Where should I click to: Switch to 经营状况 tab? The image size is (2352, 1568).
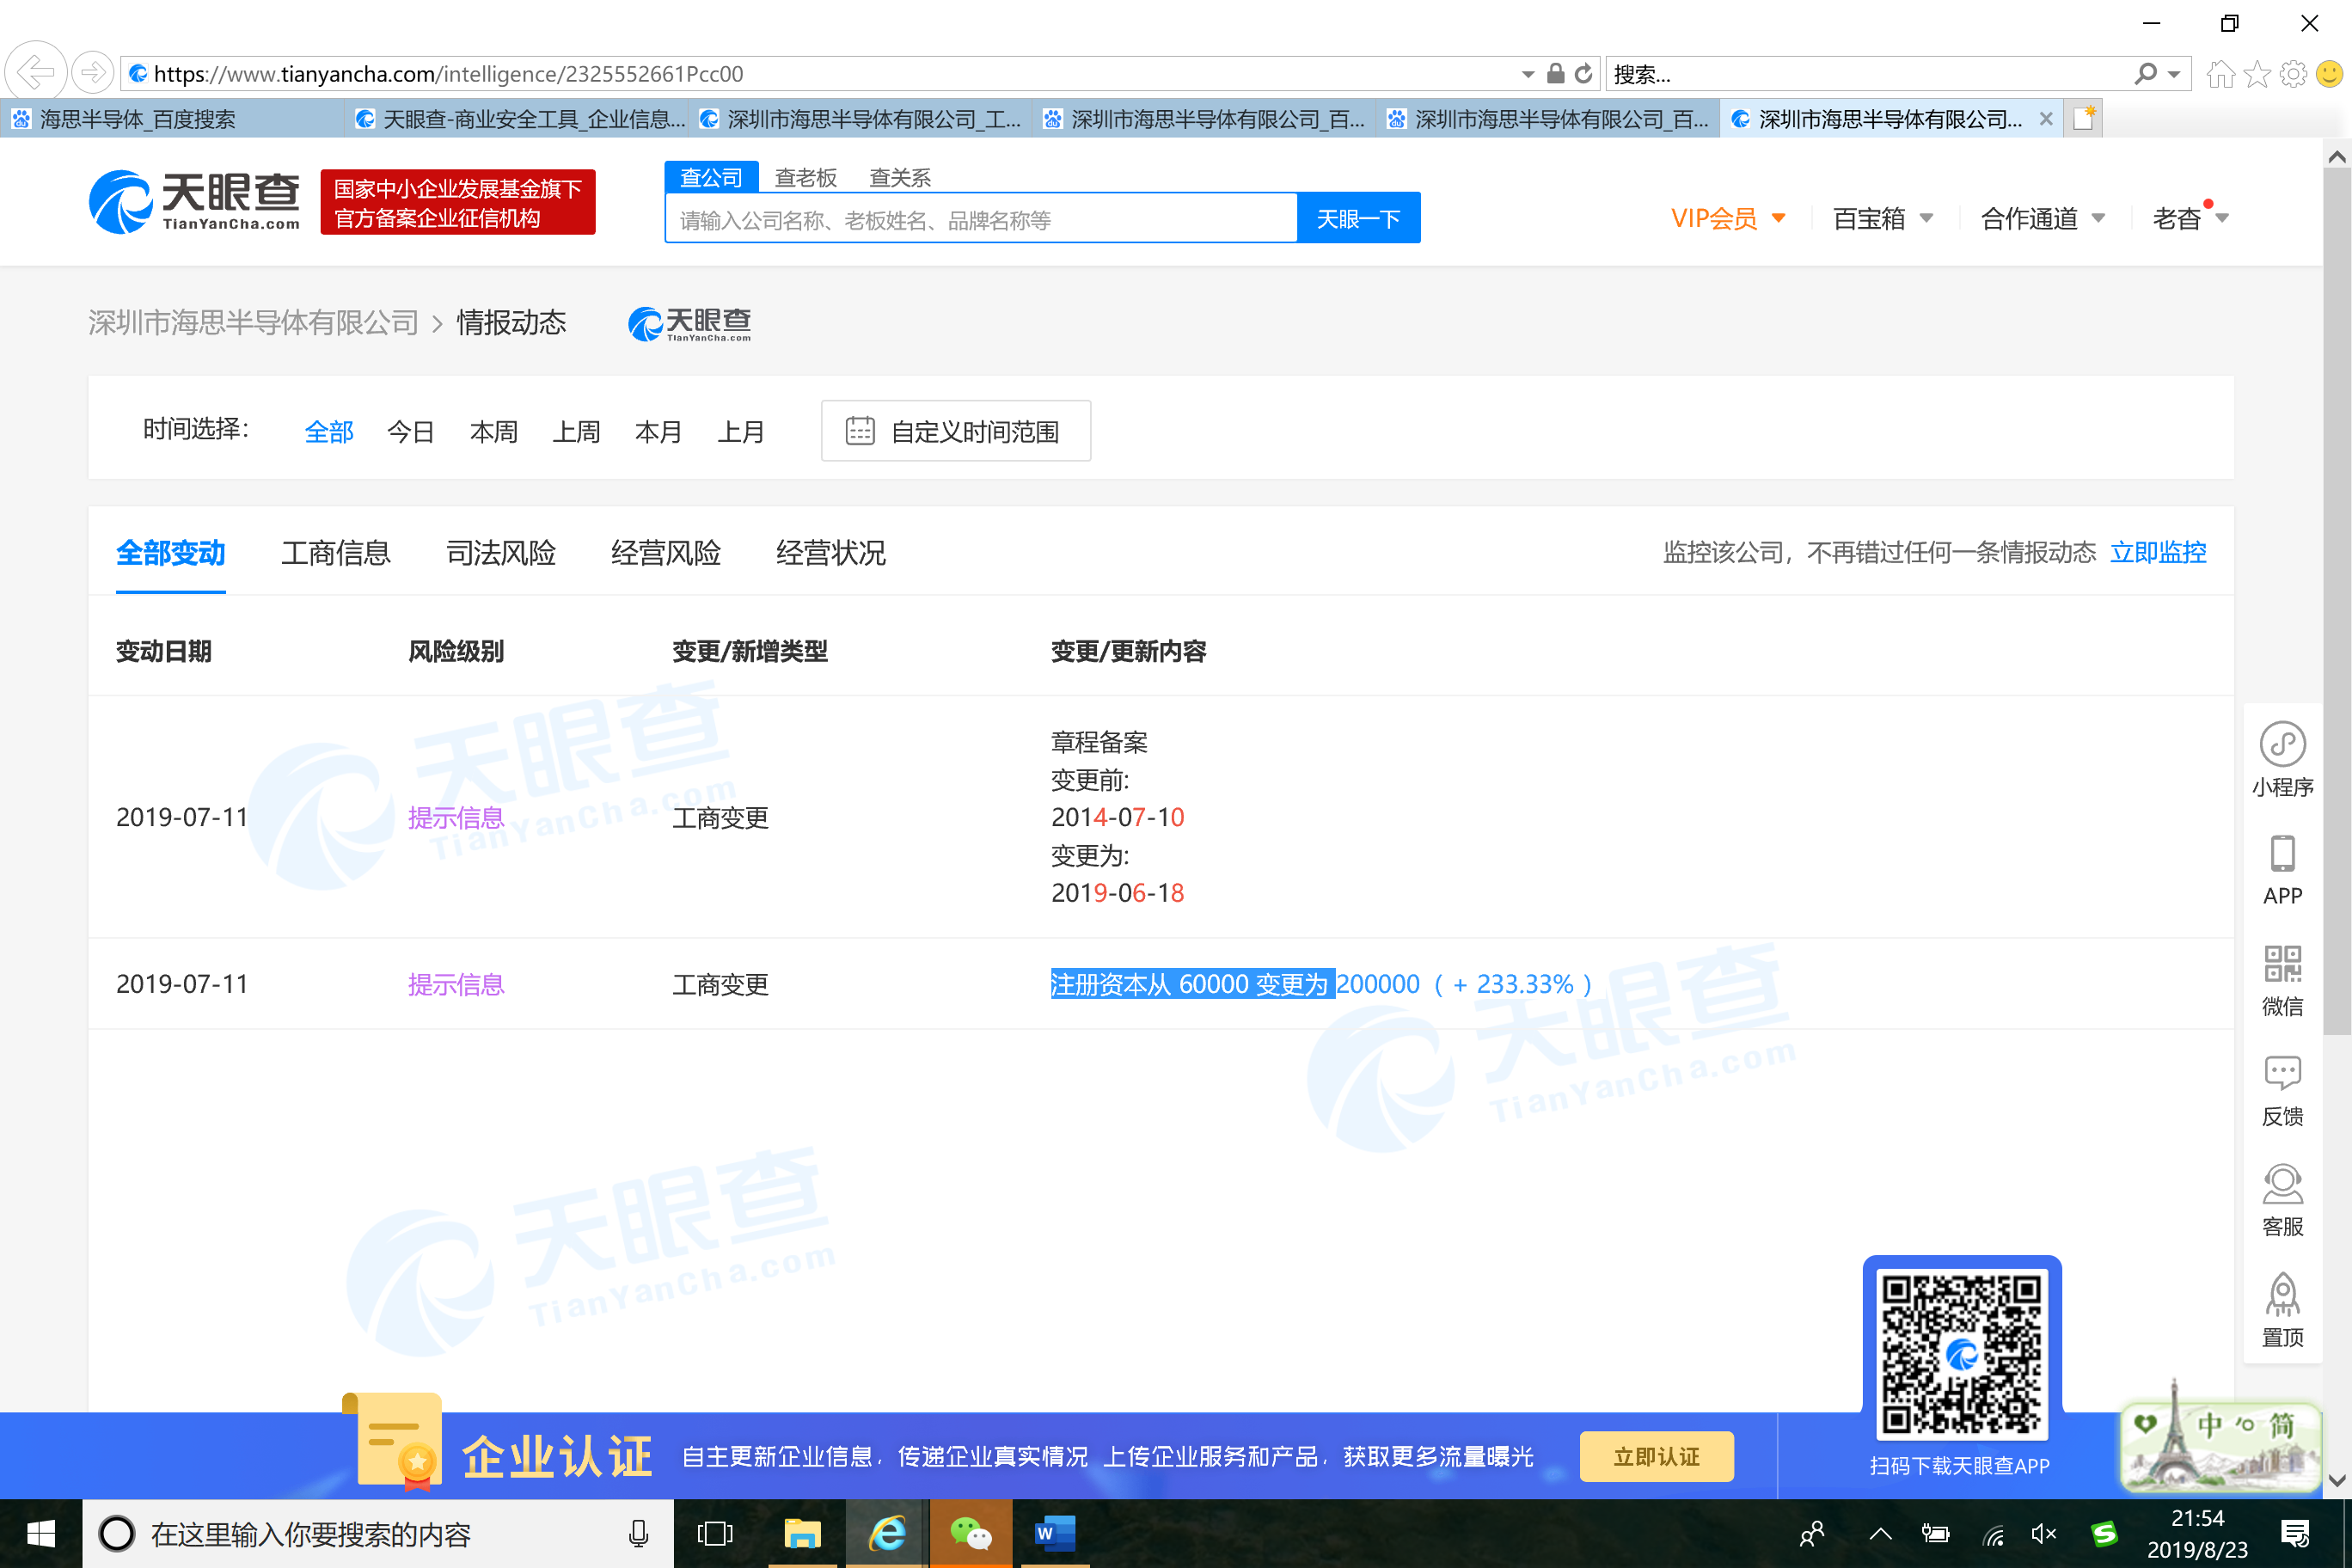(x=831, y=552)
